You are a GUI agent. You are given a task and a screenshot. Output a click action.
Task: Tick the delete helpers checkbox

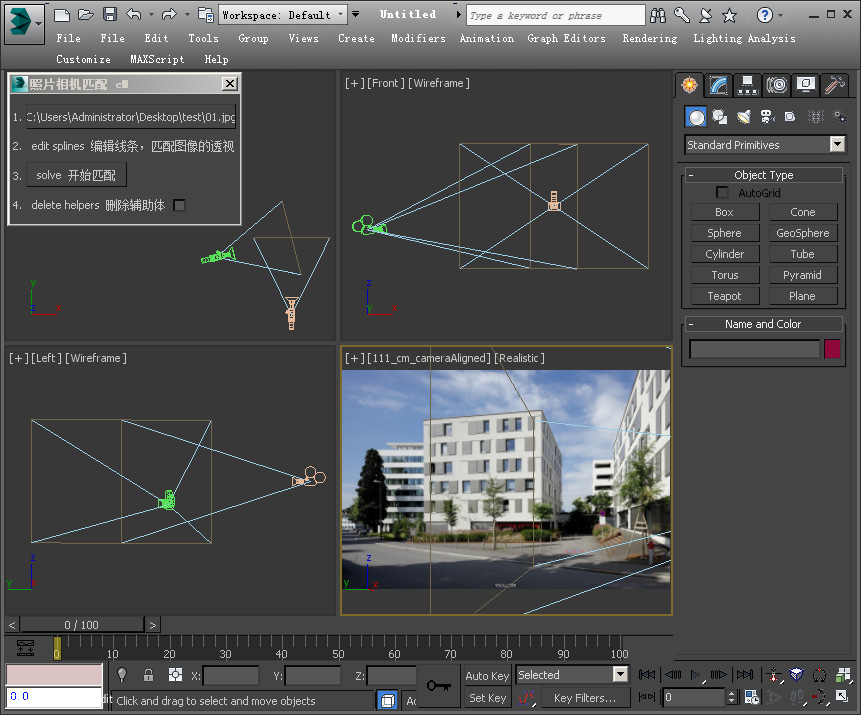coord(180,205)
